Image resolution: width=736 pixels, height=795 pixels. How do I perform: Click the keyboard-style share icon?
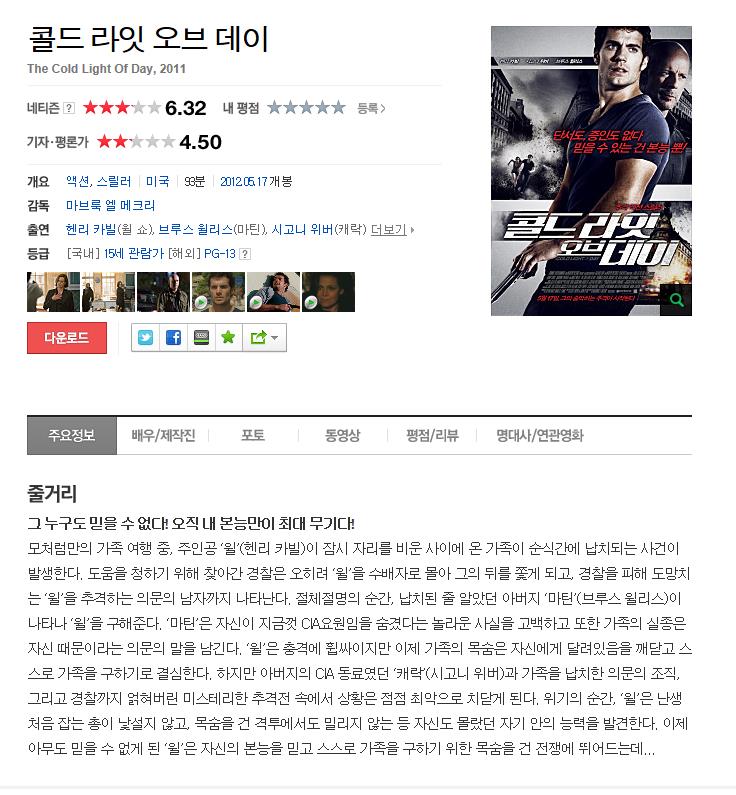pyautogui.click(x=201, y=338)
